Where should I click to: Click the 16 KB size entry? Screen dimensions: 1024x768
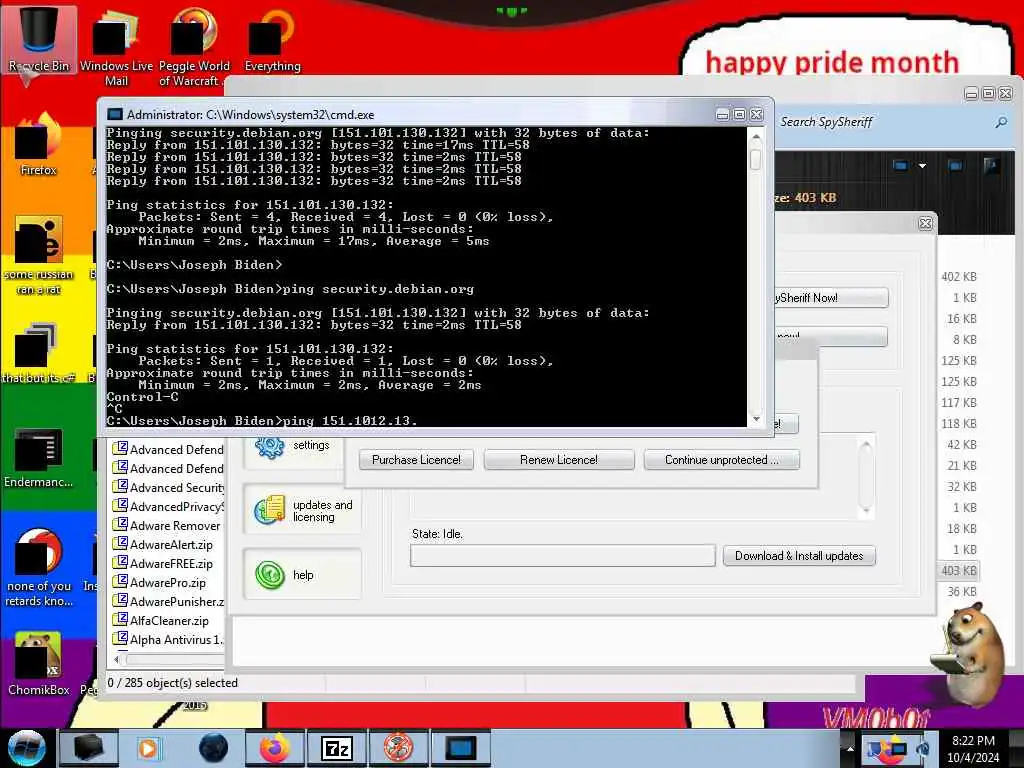(961, 319)
